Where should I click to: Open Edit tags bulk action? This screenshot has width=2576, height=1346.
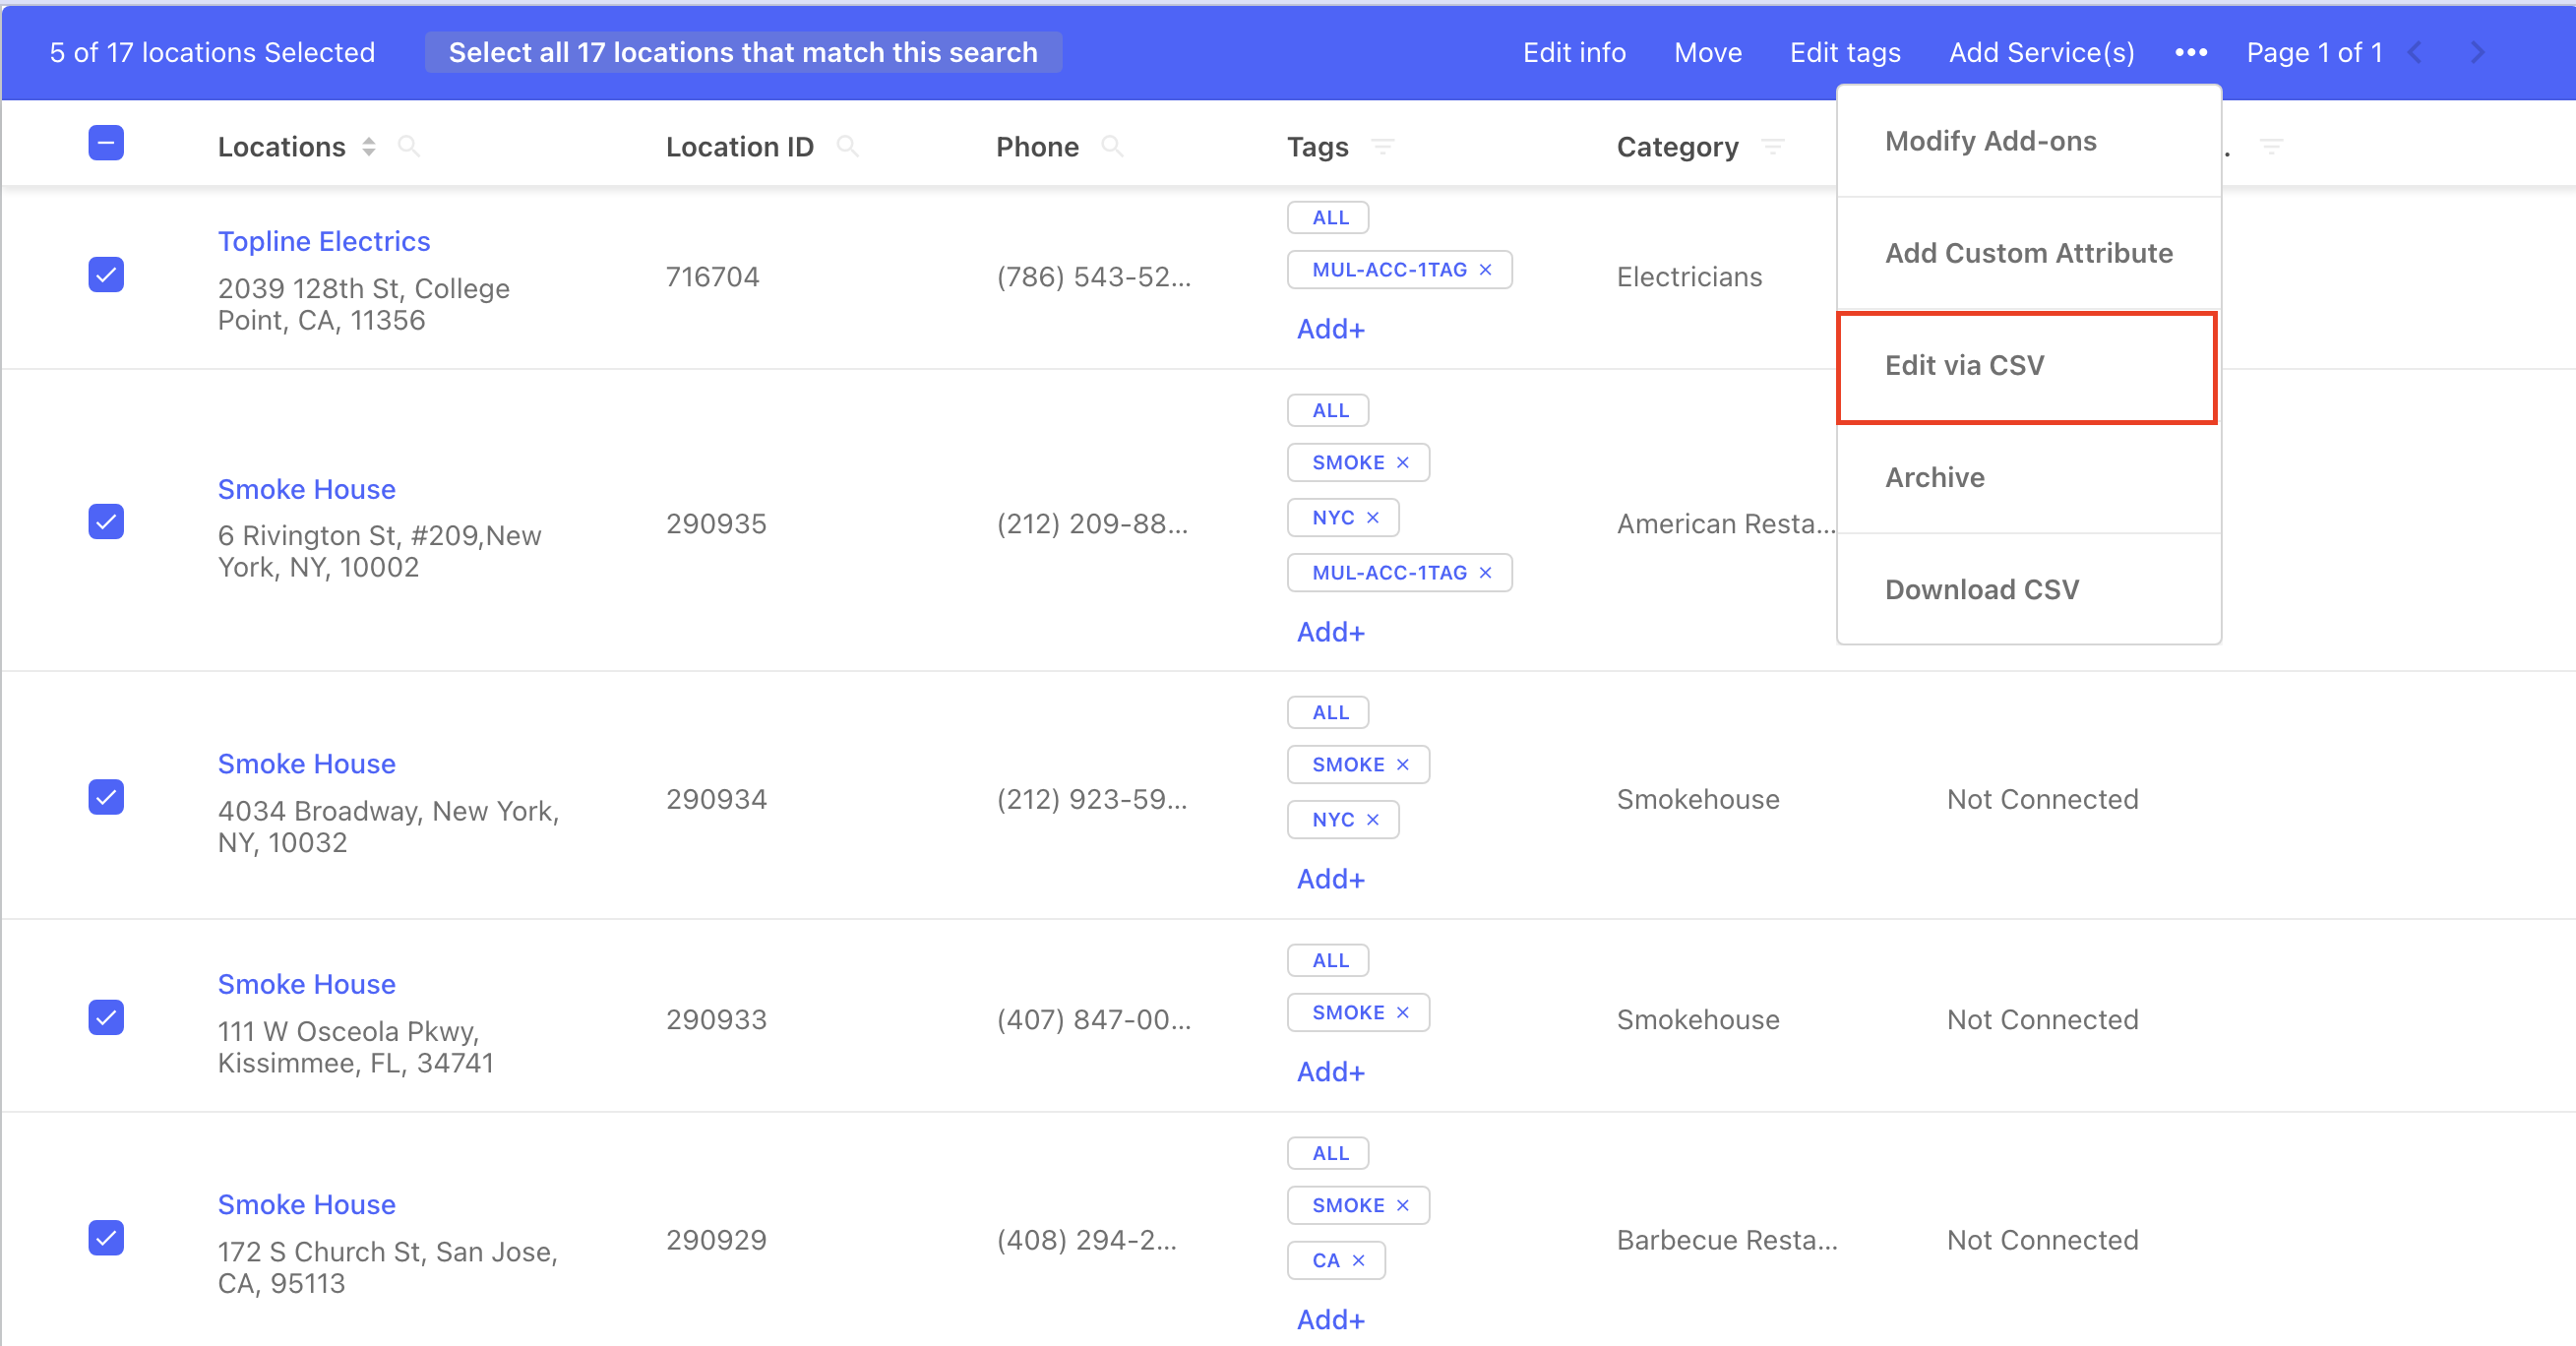point(1845,52)
